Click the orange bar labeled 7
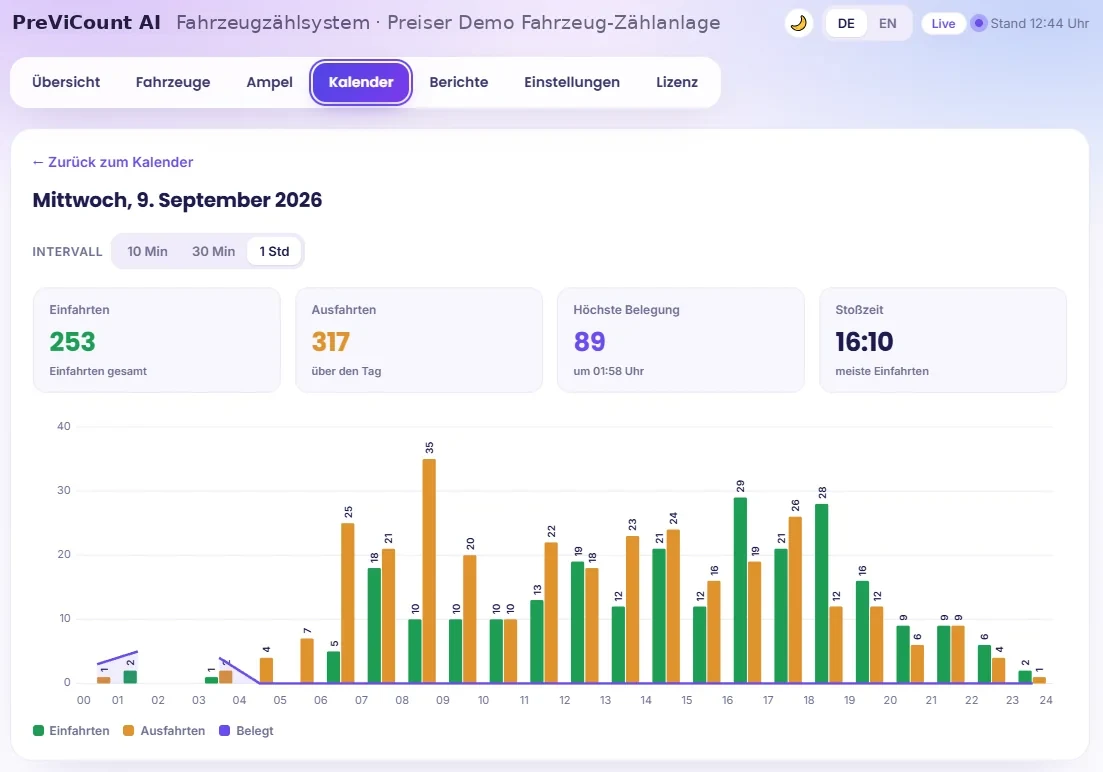 pyautogui.click(x=307, y=660)
